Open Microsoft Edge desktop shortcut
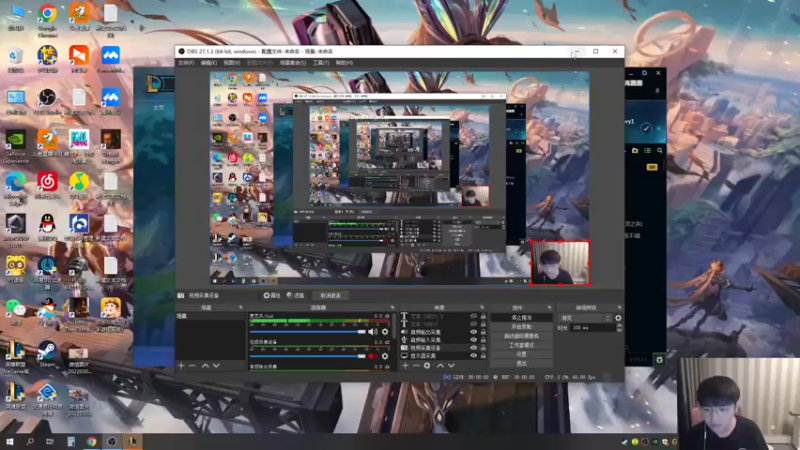Viewport: 800px width, 450px height. pos(15,189)
